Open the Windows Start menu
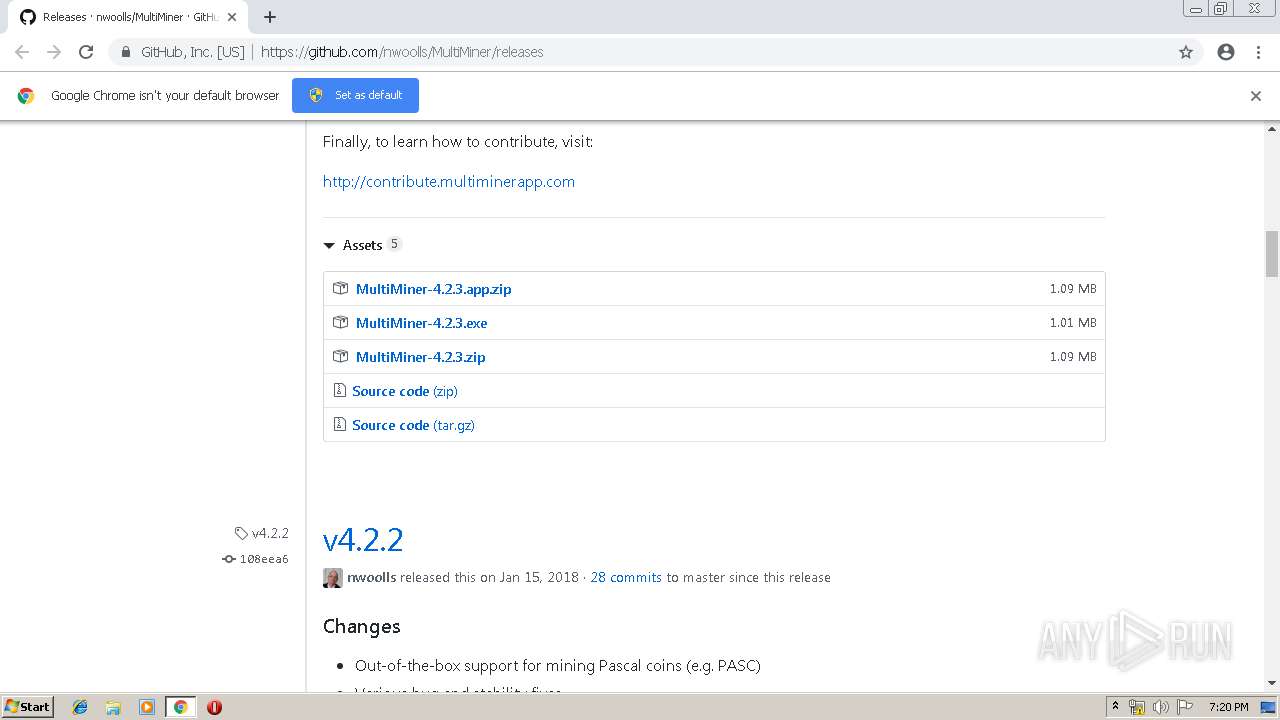 (x=27, y=706)
